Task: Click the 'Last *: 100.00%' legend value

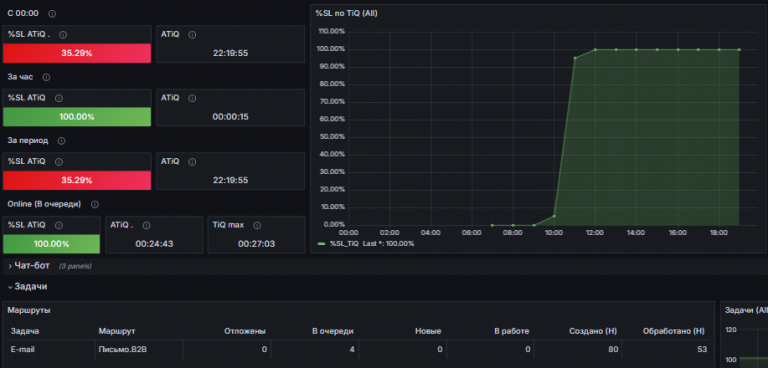Action: pos(388,244)
